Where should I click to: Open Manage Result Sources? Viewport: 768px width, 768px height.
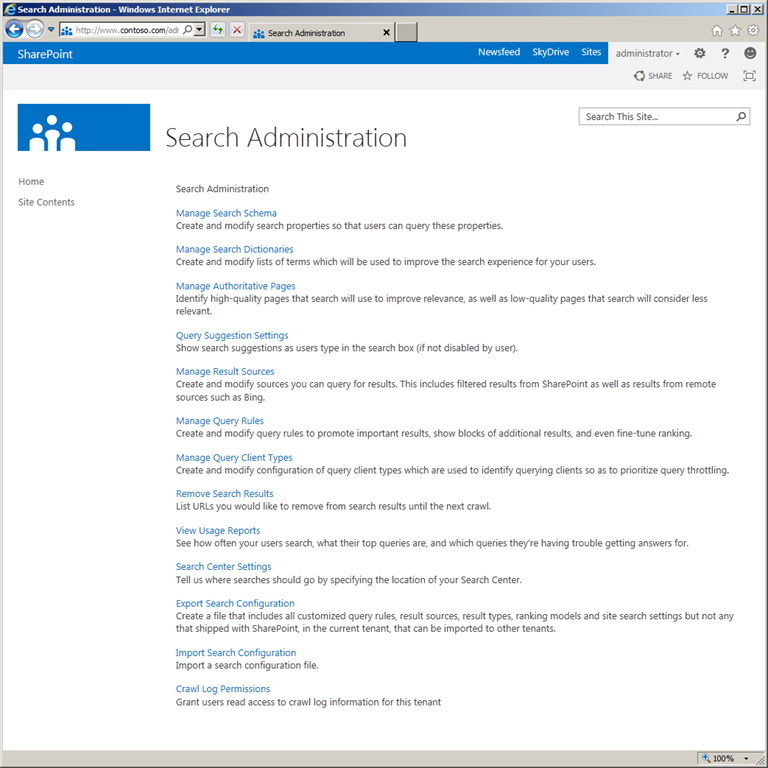[225, 372]
